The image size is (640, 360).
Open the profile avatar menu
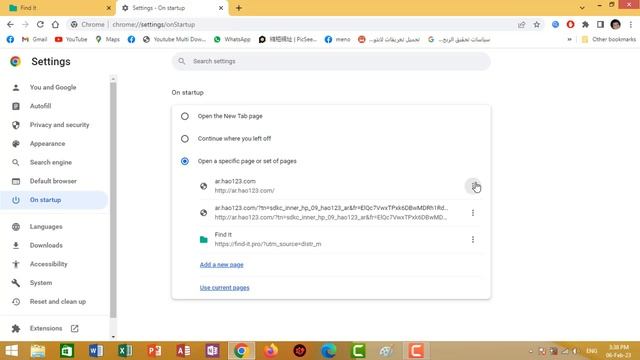(x=616, y=24)
